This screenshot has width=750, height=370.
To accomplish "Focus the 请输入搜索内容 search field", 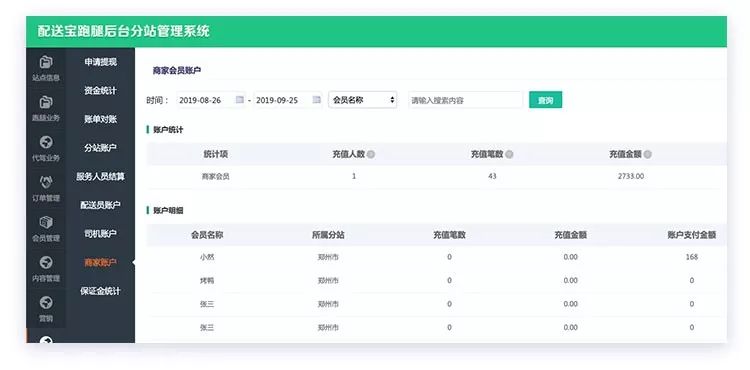I will pyautogui.click(x=465, y=100).
